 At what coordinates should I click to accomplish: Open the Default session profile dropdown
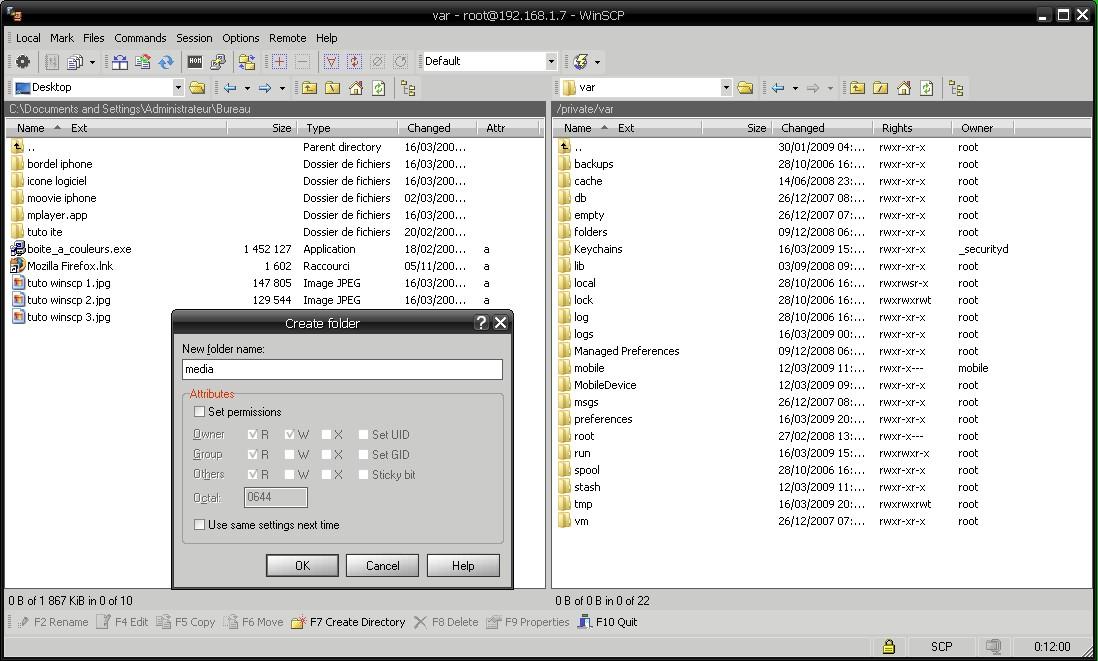point(552,61)
